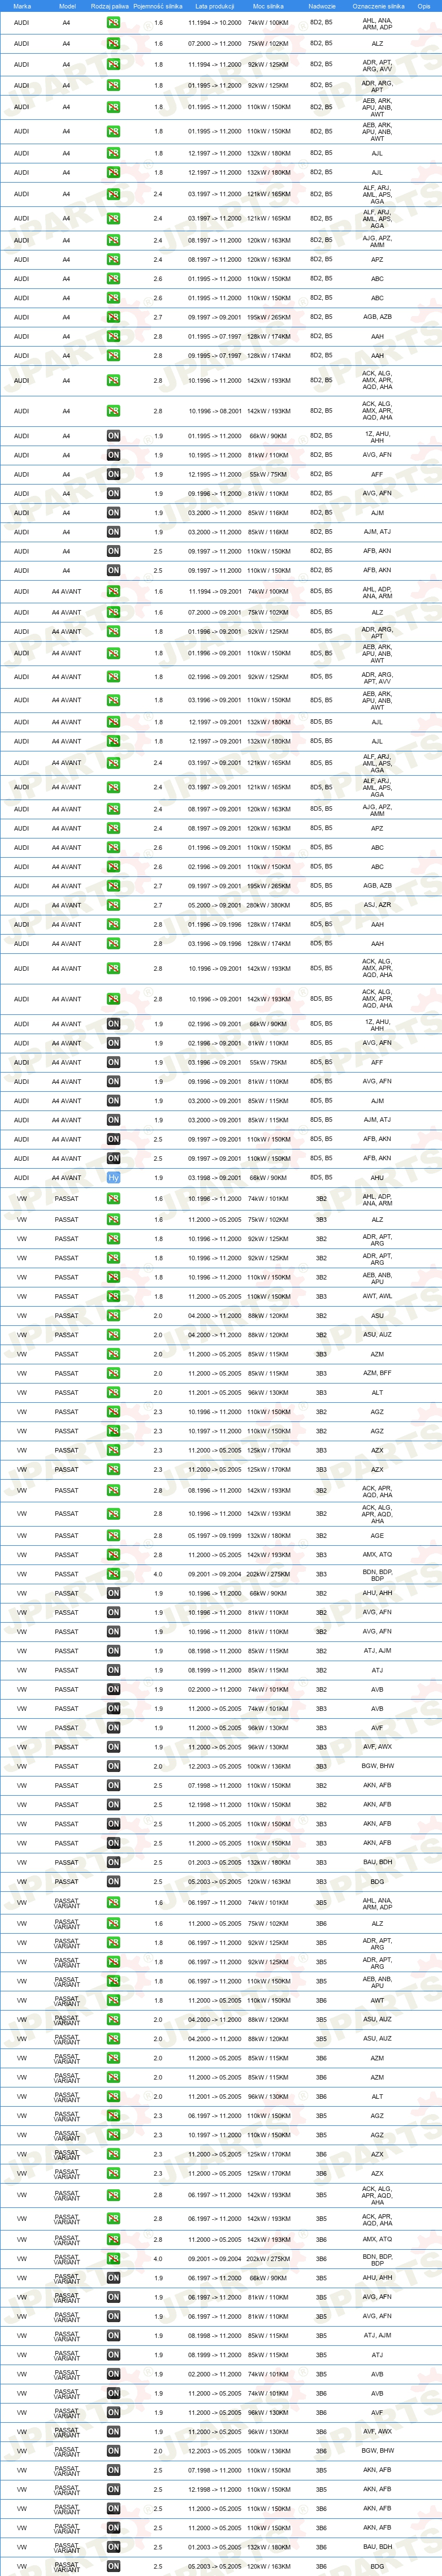Click the "05.2000 -> 09.2001" production years cell
The image size is (442, 2576).
click(x=215, y=905)
